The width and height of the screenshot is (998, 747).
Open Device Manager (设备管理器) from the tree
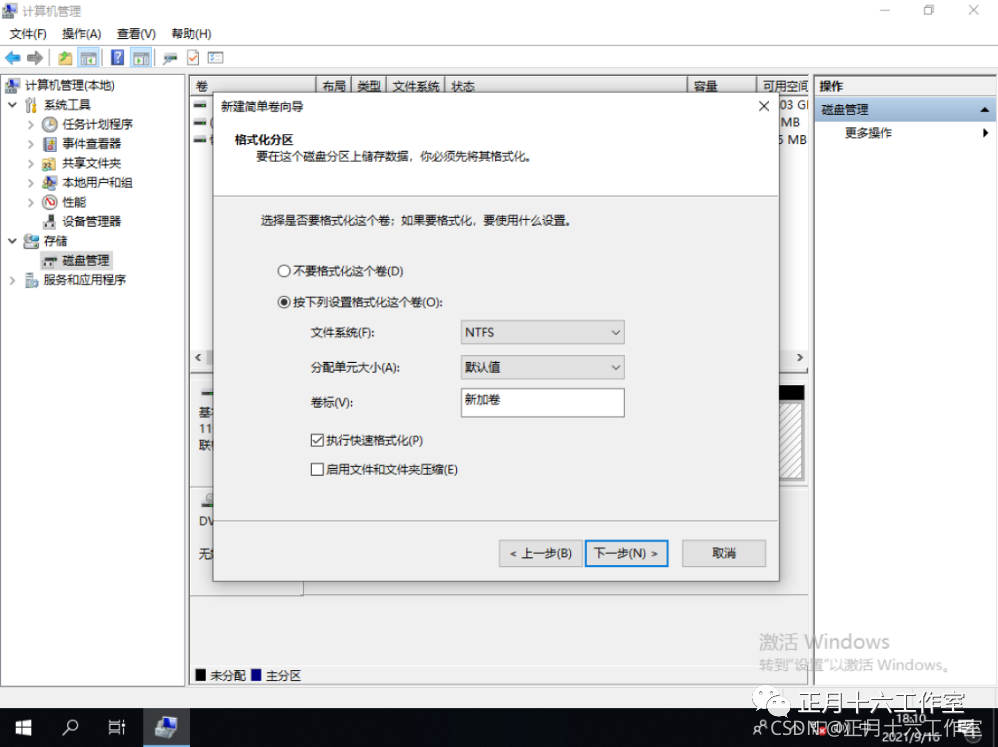click(86, 221)
